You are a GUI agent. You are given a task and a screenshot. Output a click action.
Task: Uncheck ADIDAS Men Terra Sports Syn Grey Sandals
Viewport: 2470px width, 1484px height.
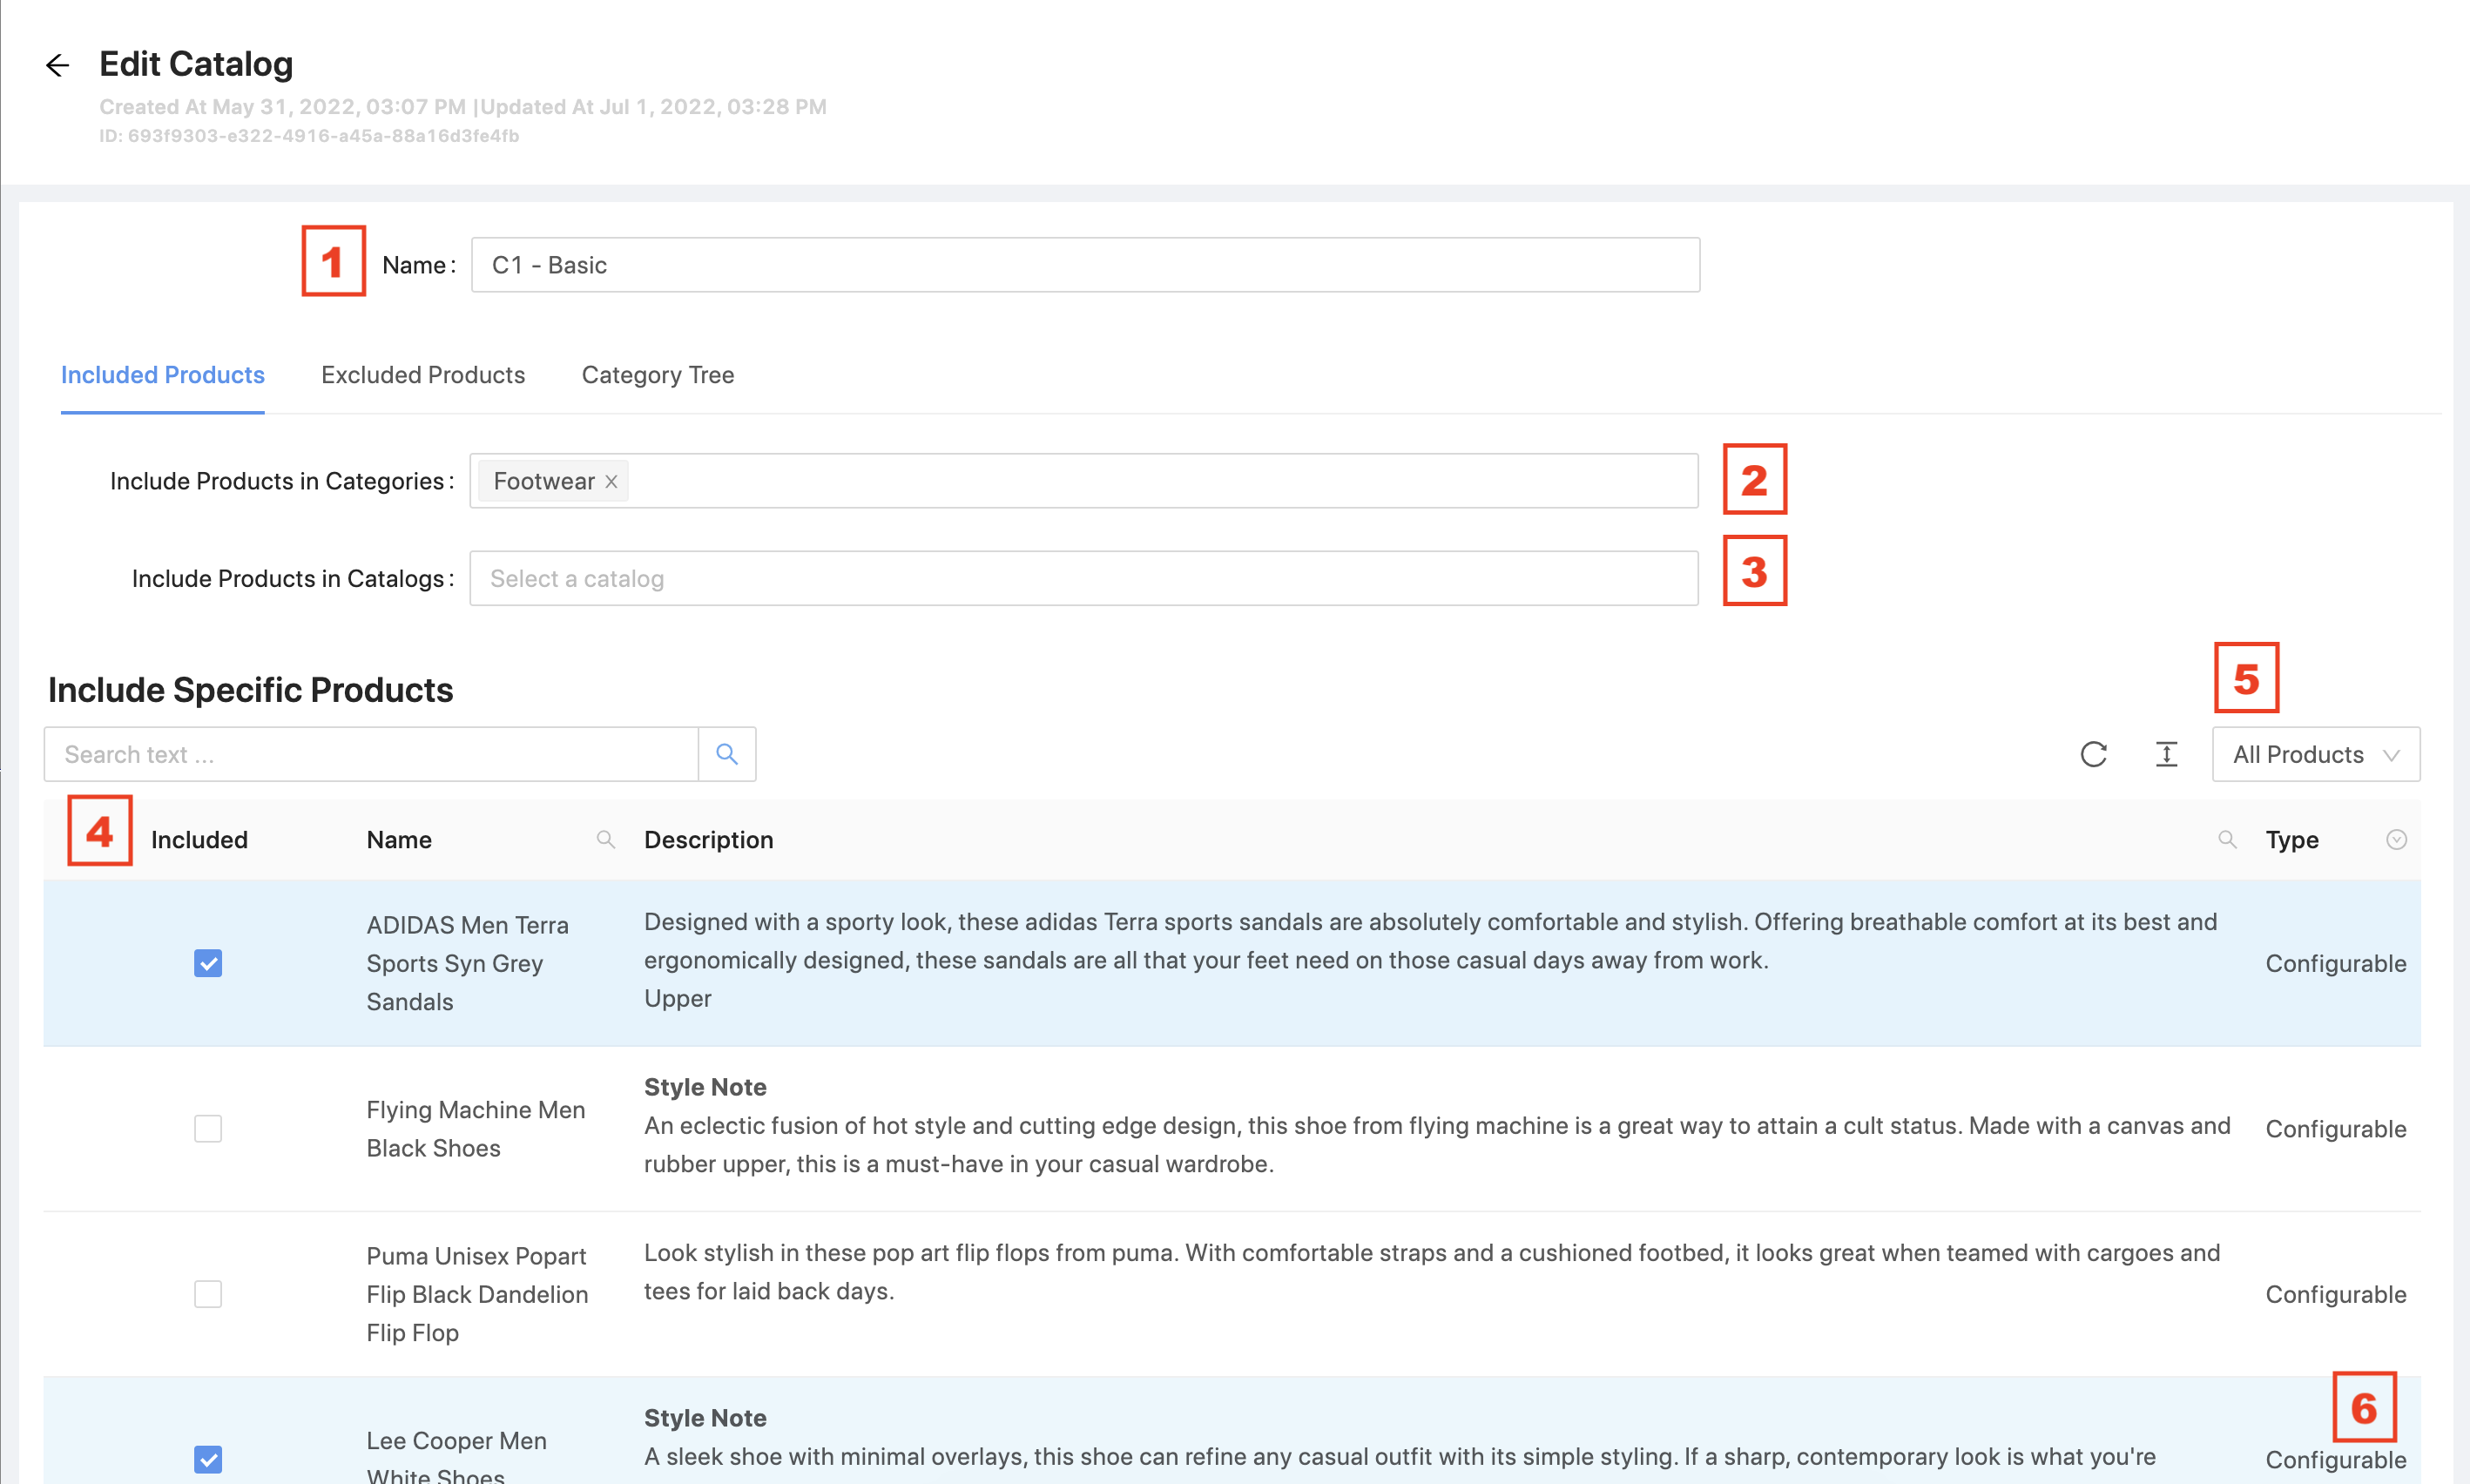(207, 963)
